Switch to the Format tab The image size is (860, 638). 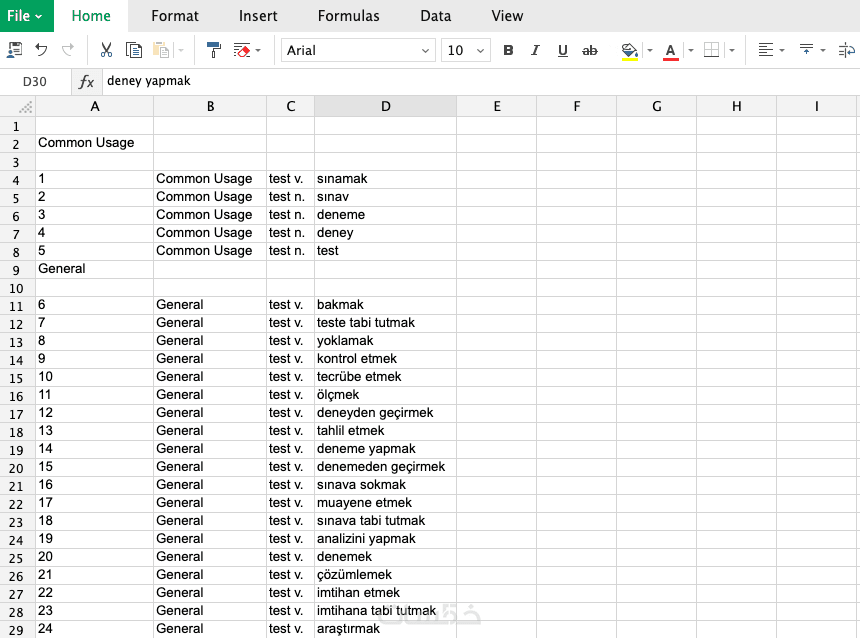tap(174, 16)
